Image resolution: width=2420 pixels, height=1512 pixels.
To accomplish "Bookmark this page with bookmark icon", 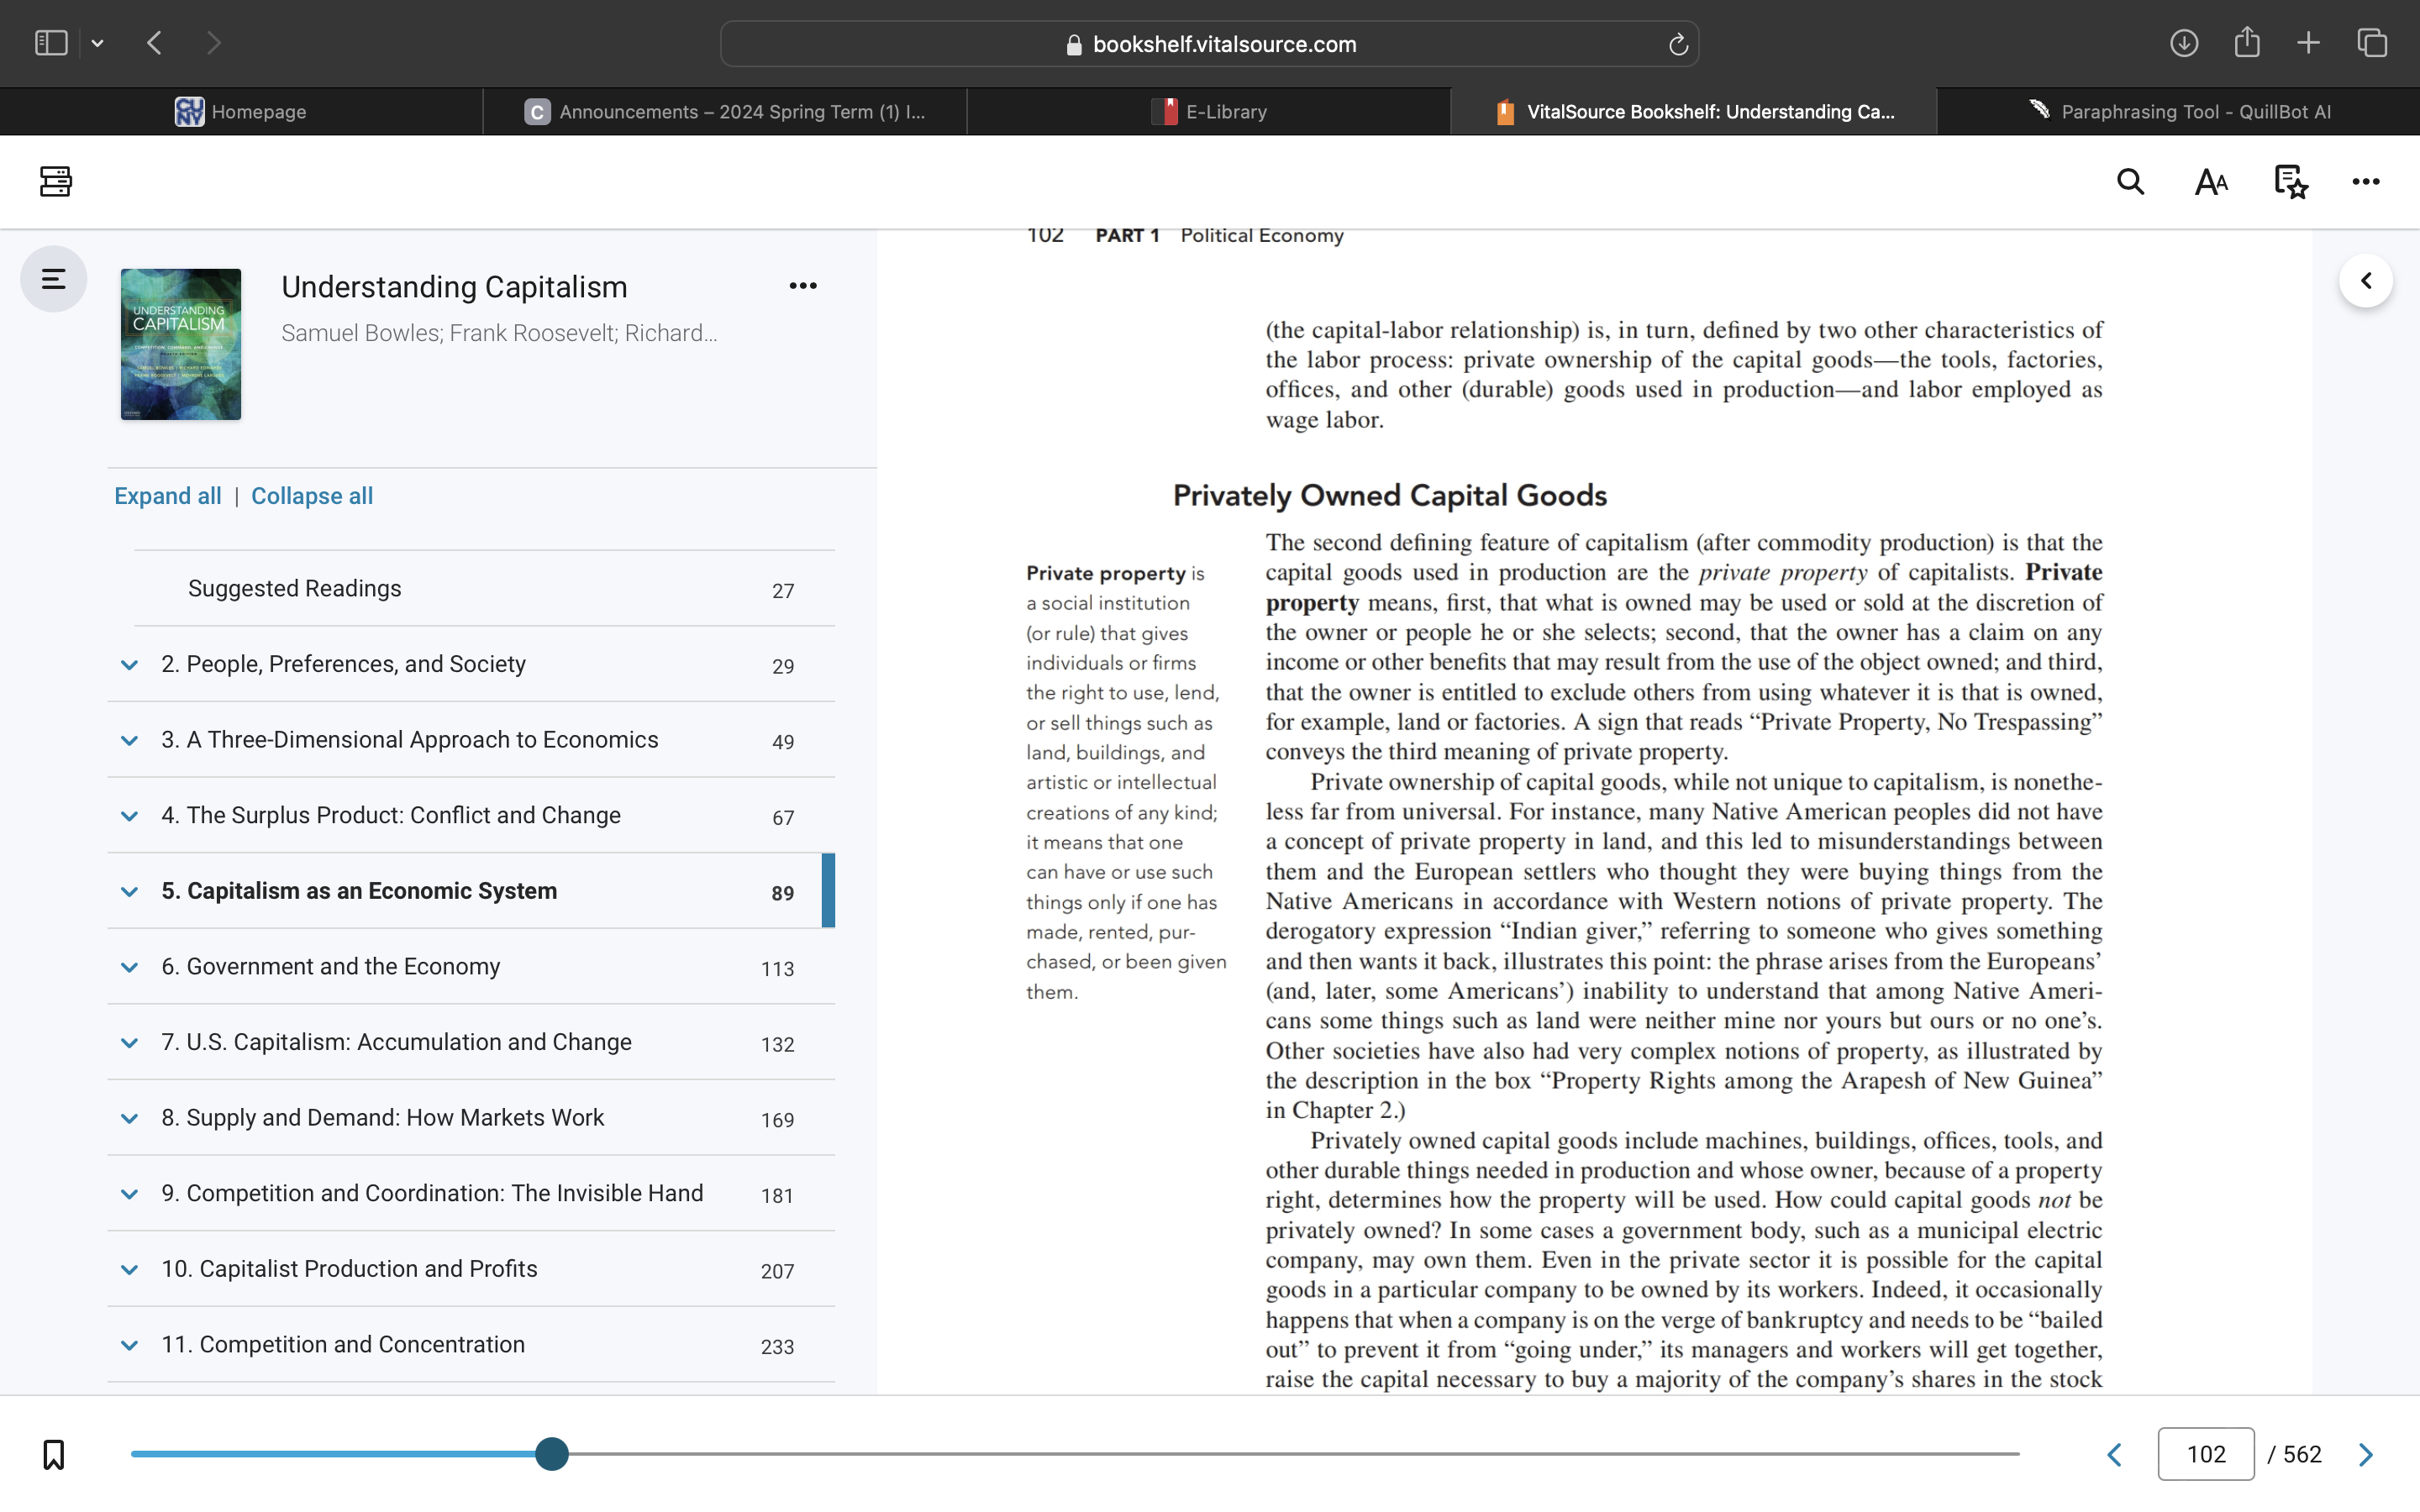I will [54, 1454].
